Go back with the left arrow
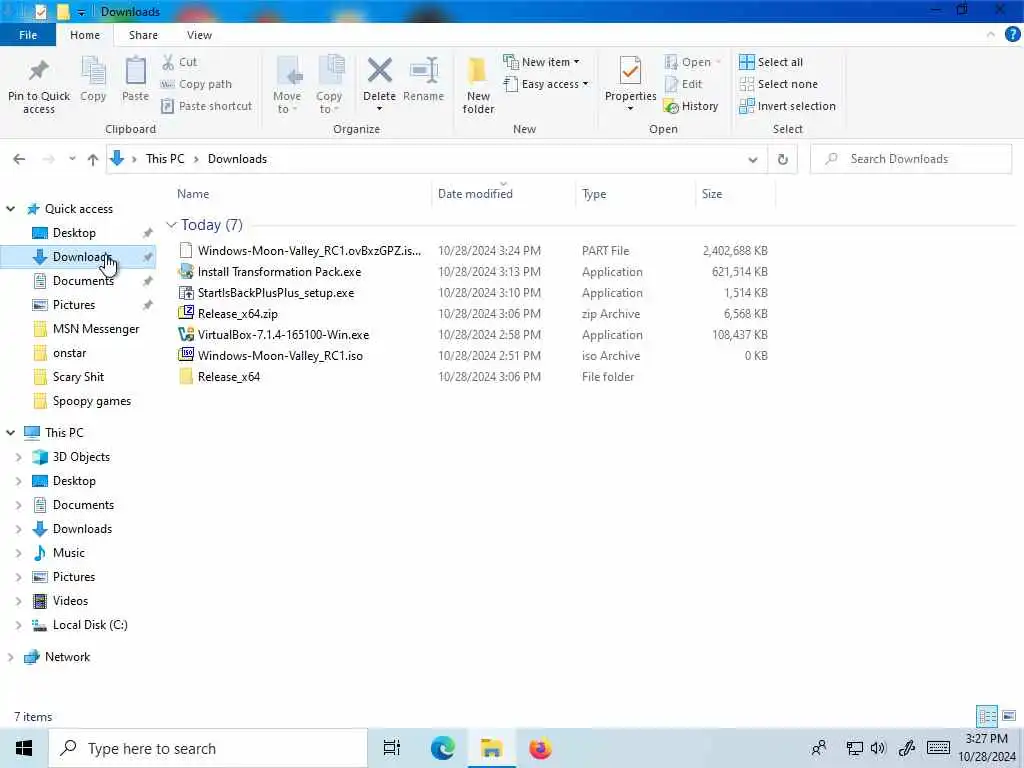1024x768 pixels. (x=19, y=159)
